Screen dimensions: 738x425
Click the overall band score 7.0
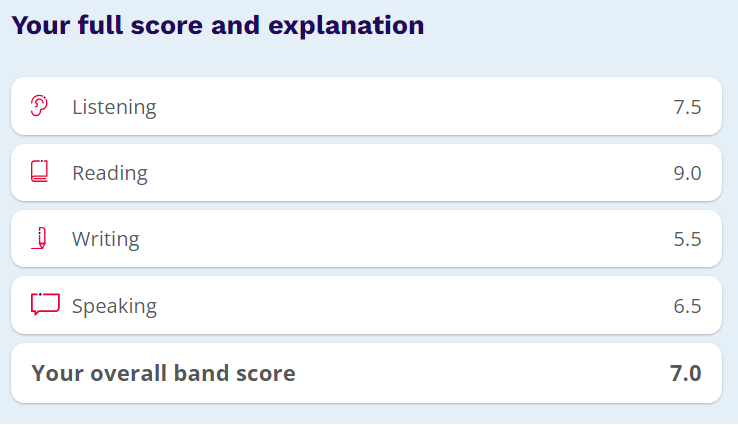click(686, 373)
